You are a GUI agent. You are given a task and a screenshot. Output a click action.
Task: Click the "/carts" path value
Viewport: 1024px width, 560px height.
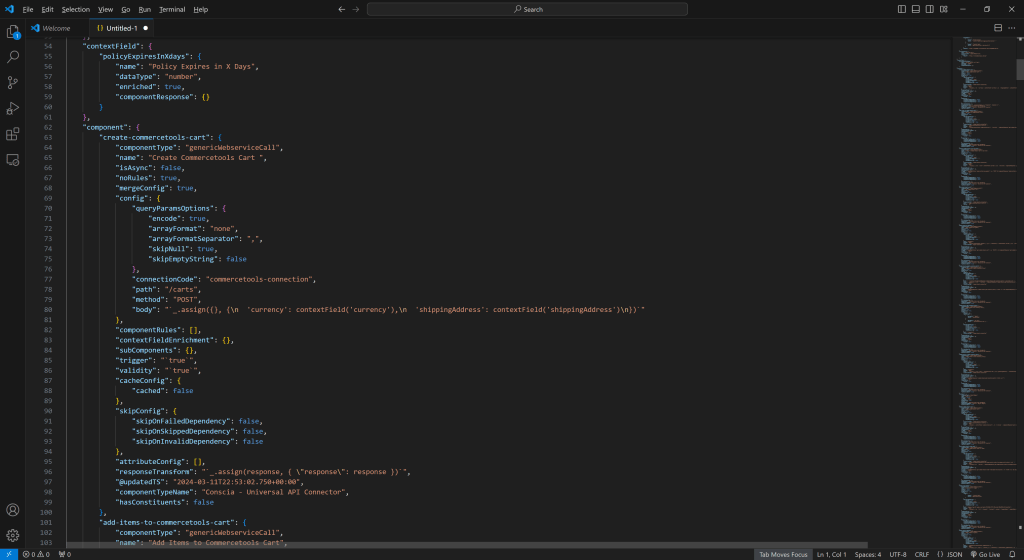(x=181, y=289)
